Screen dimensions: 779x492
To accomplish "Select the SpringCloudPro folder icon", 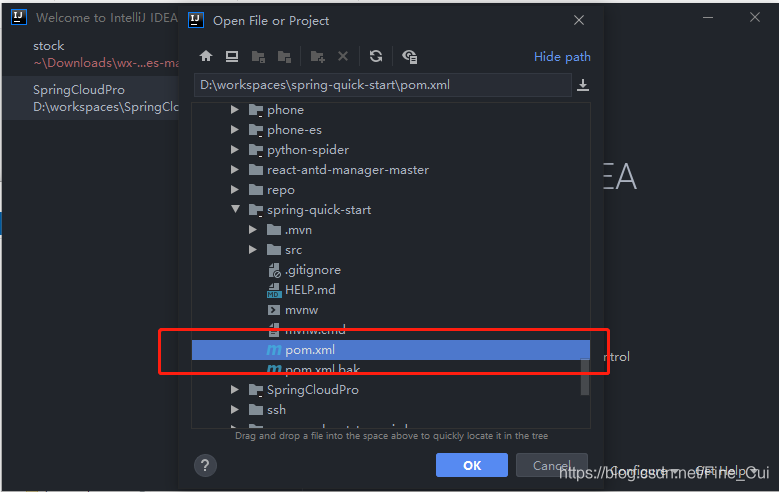I will pyautogui.click(x=256, y=390).
